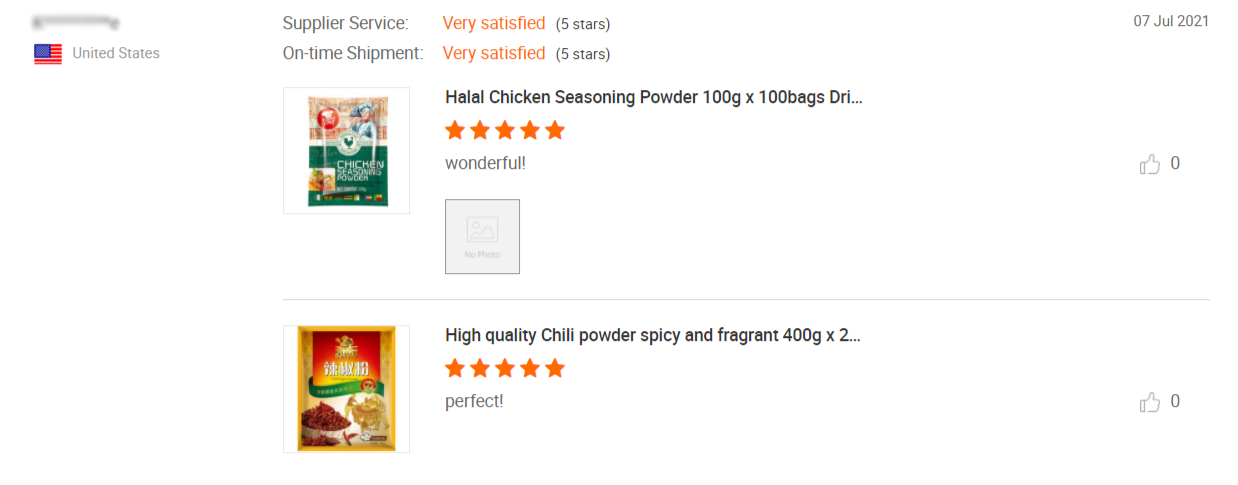This screenshot has width=1238, height=485.
Task: Click the star rating under Chili powder title
Action: [x=505, y=369]
